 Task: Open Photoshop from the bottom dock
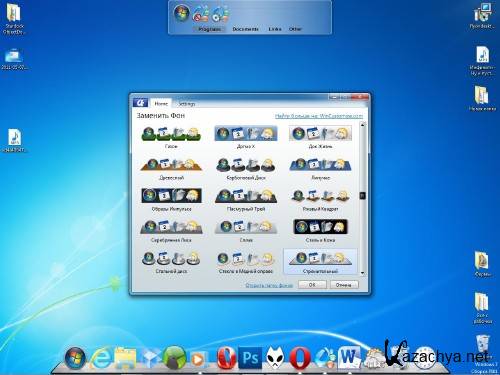pyautogui.click(x=250, y=358)
